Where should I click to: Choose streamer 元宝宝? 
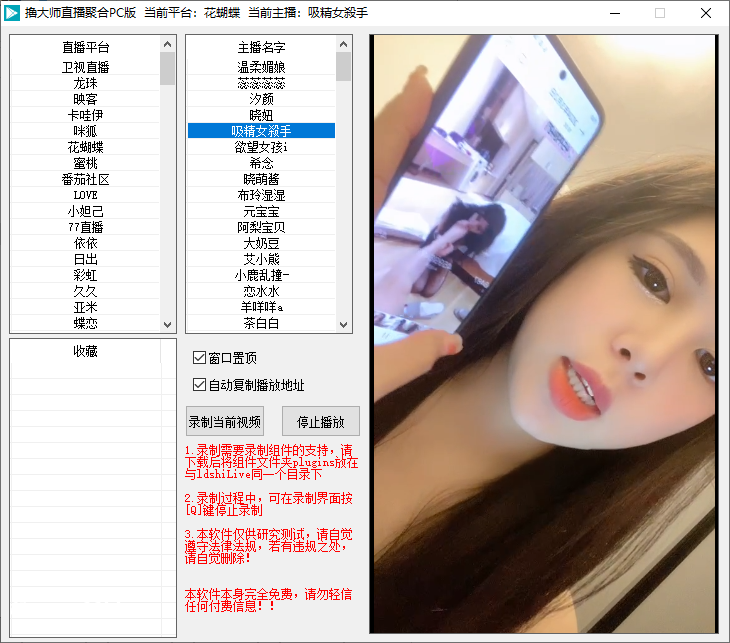261,211
